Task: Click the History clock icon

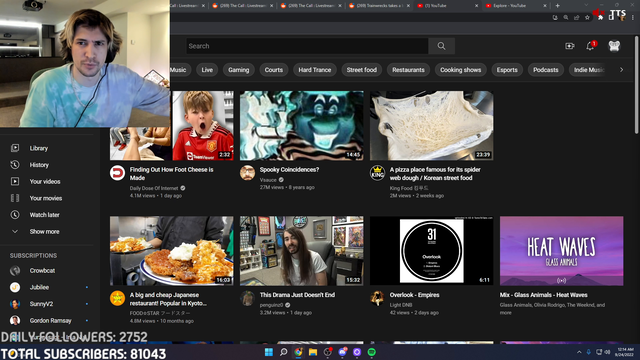Action: click(15, 164)
